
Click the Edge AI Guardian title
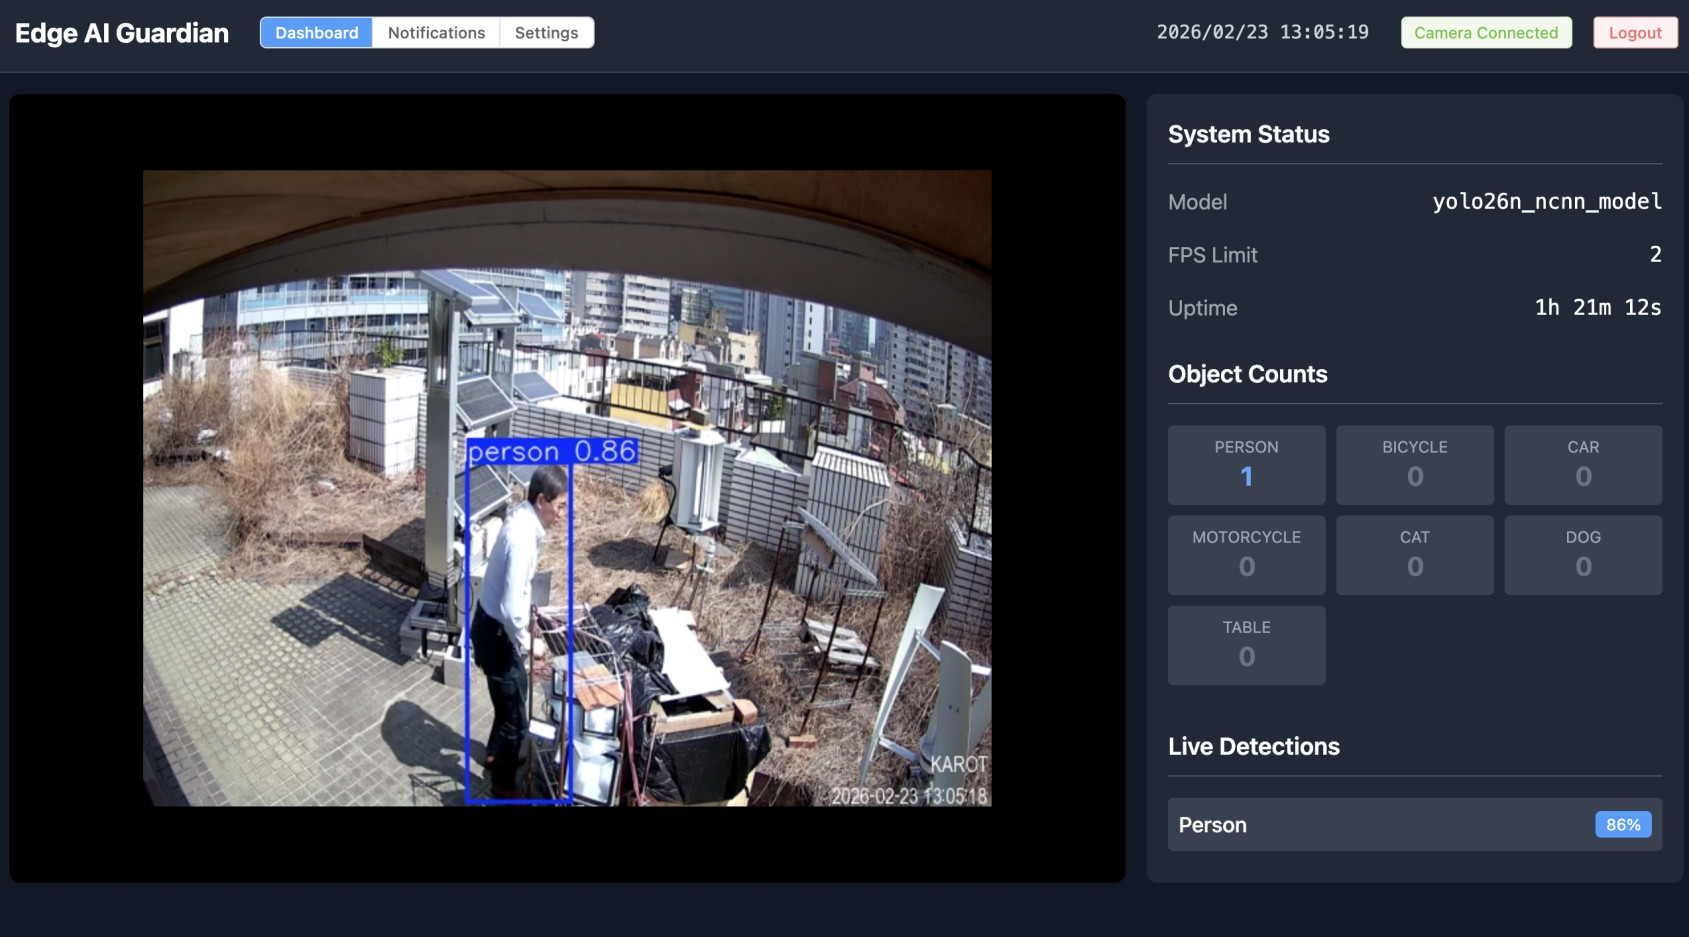coord(122,33)
